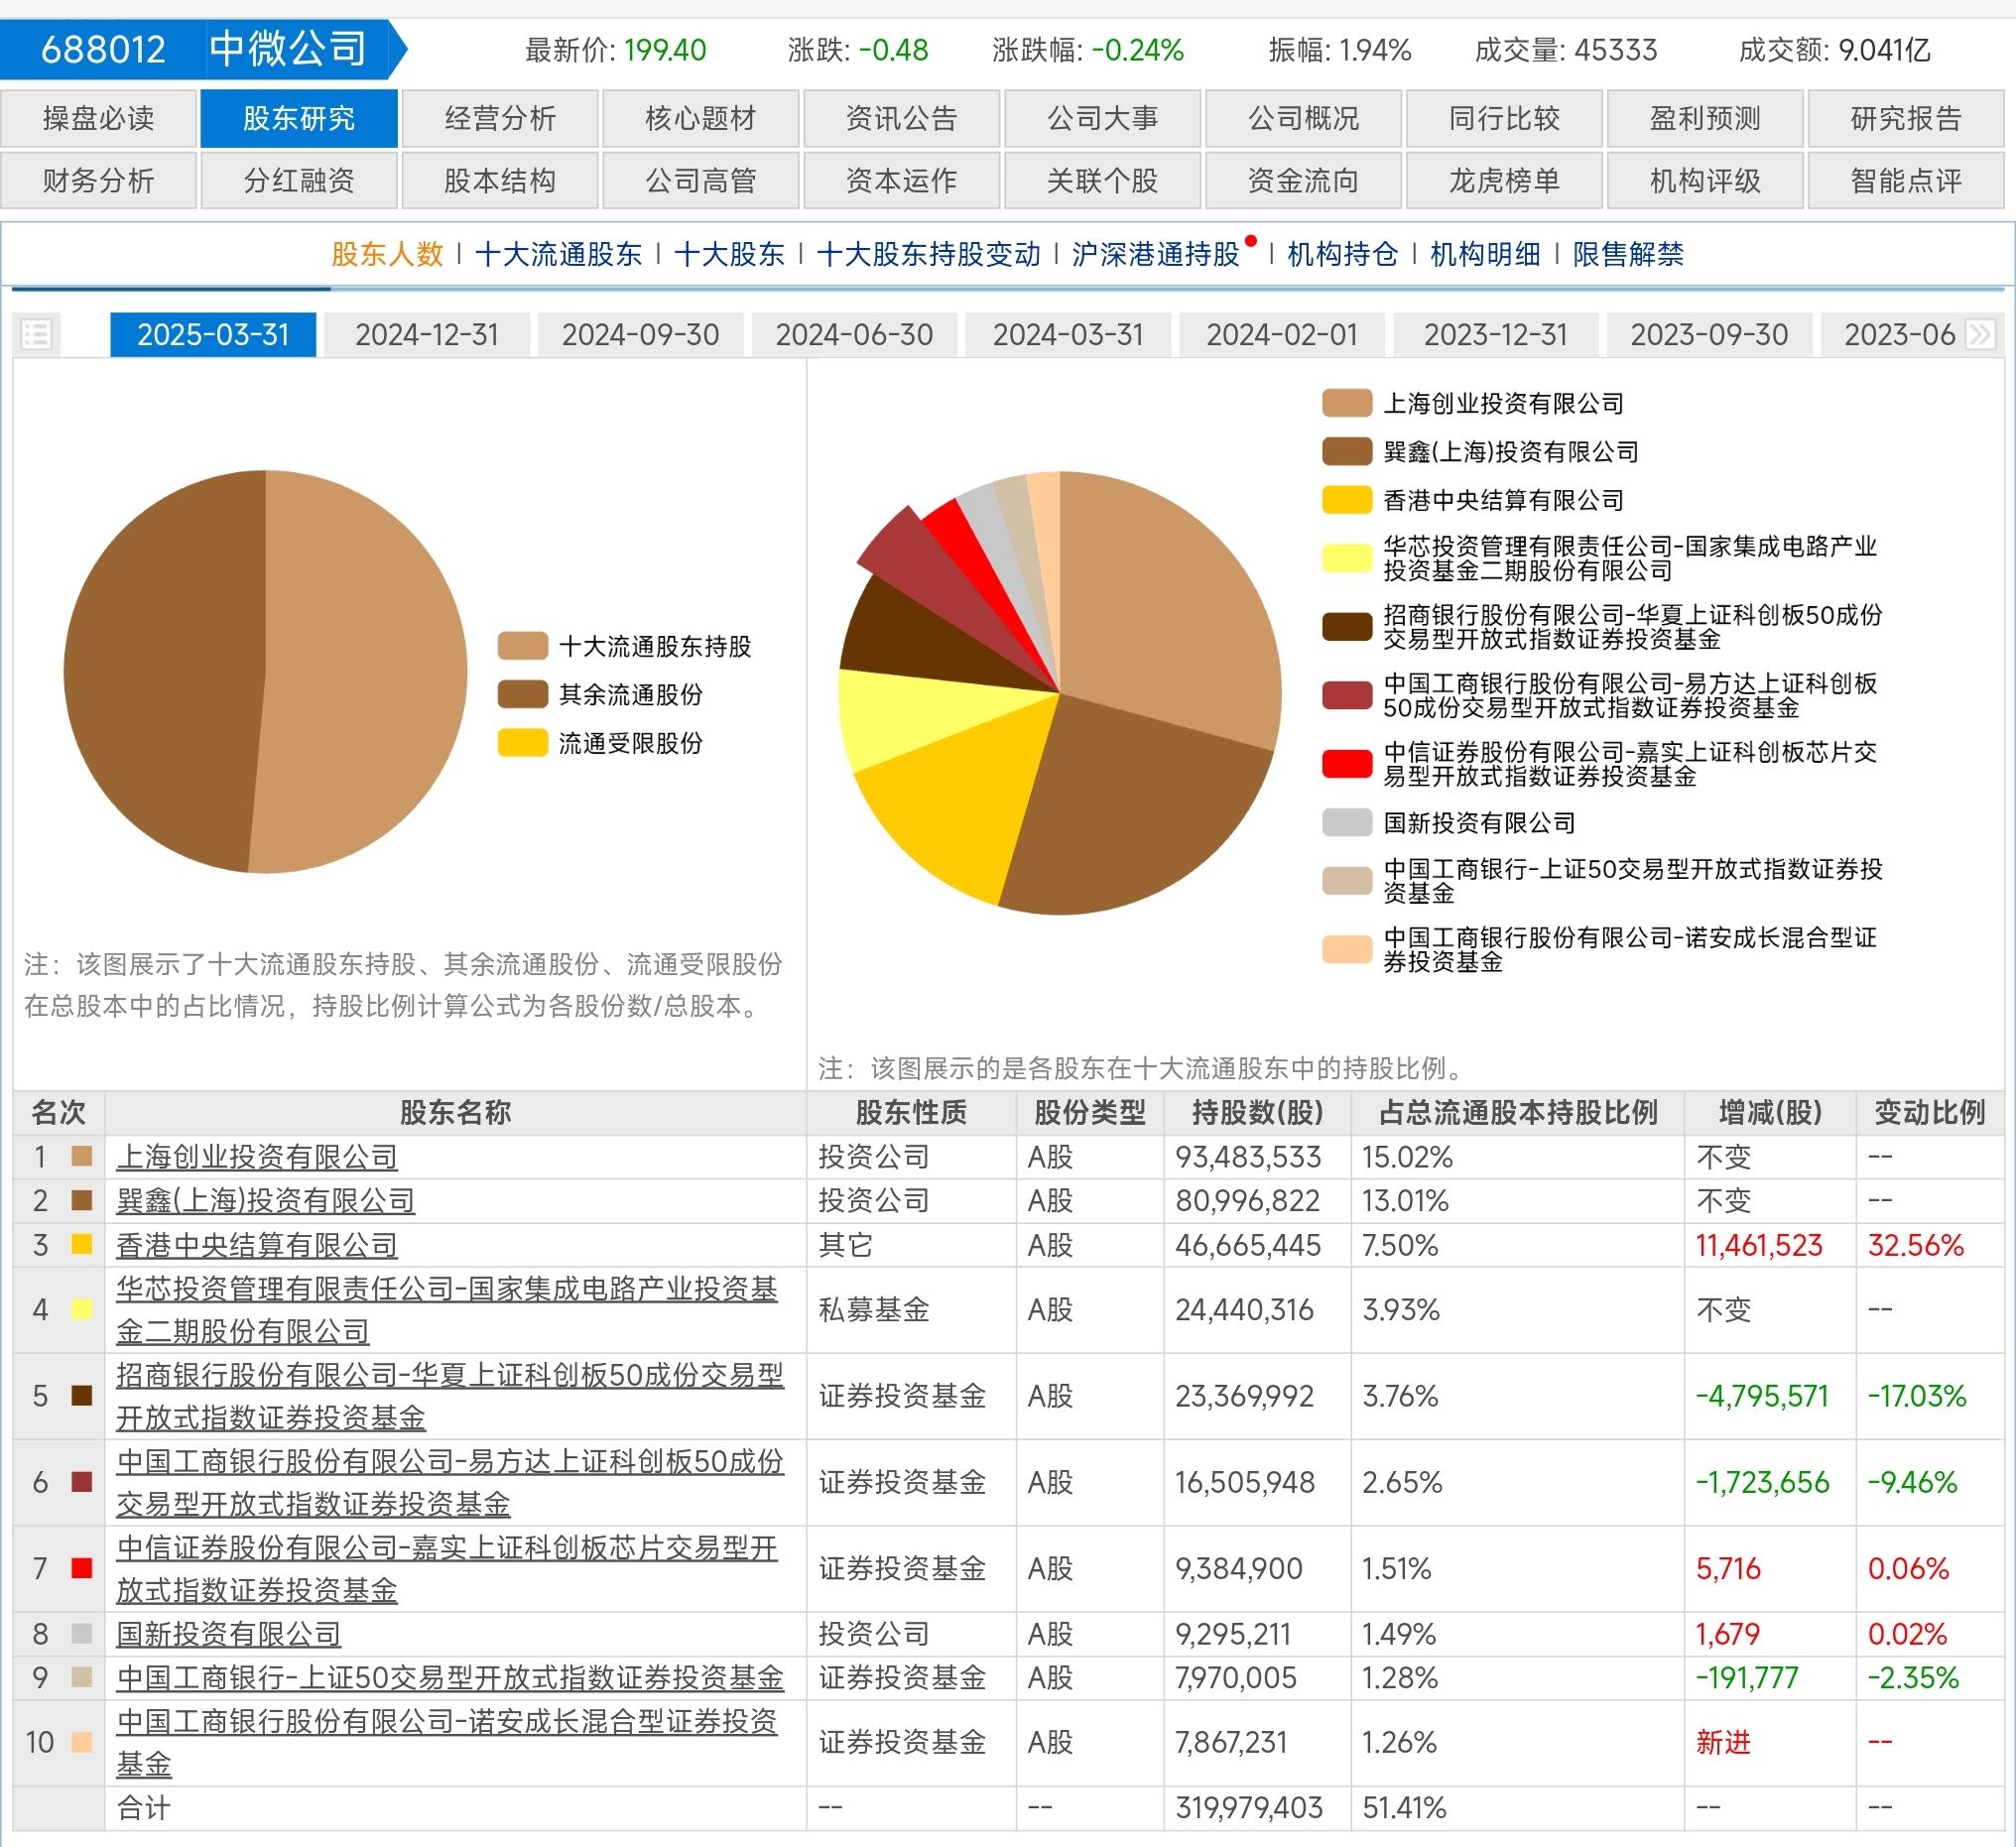
Task: Jump to 机构持仓 section
Action: coord(1343,254)
